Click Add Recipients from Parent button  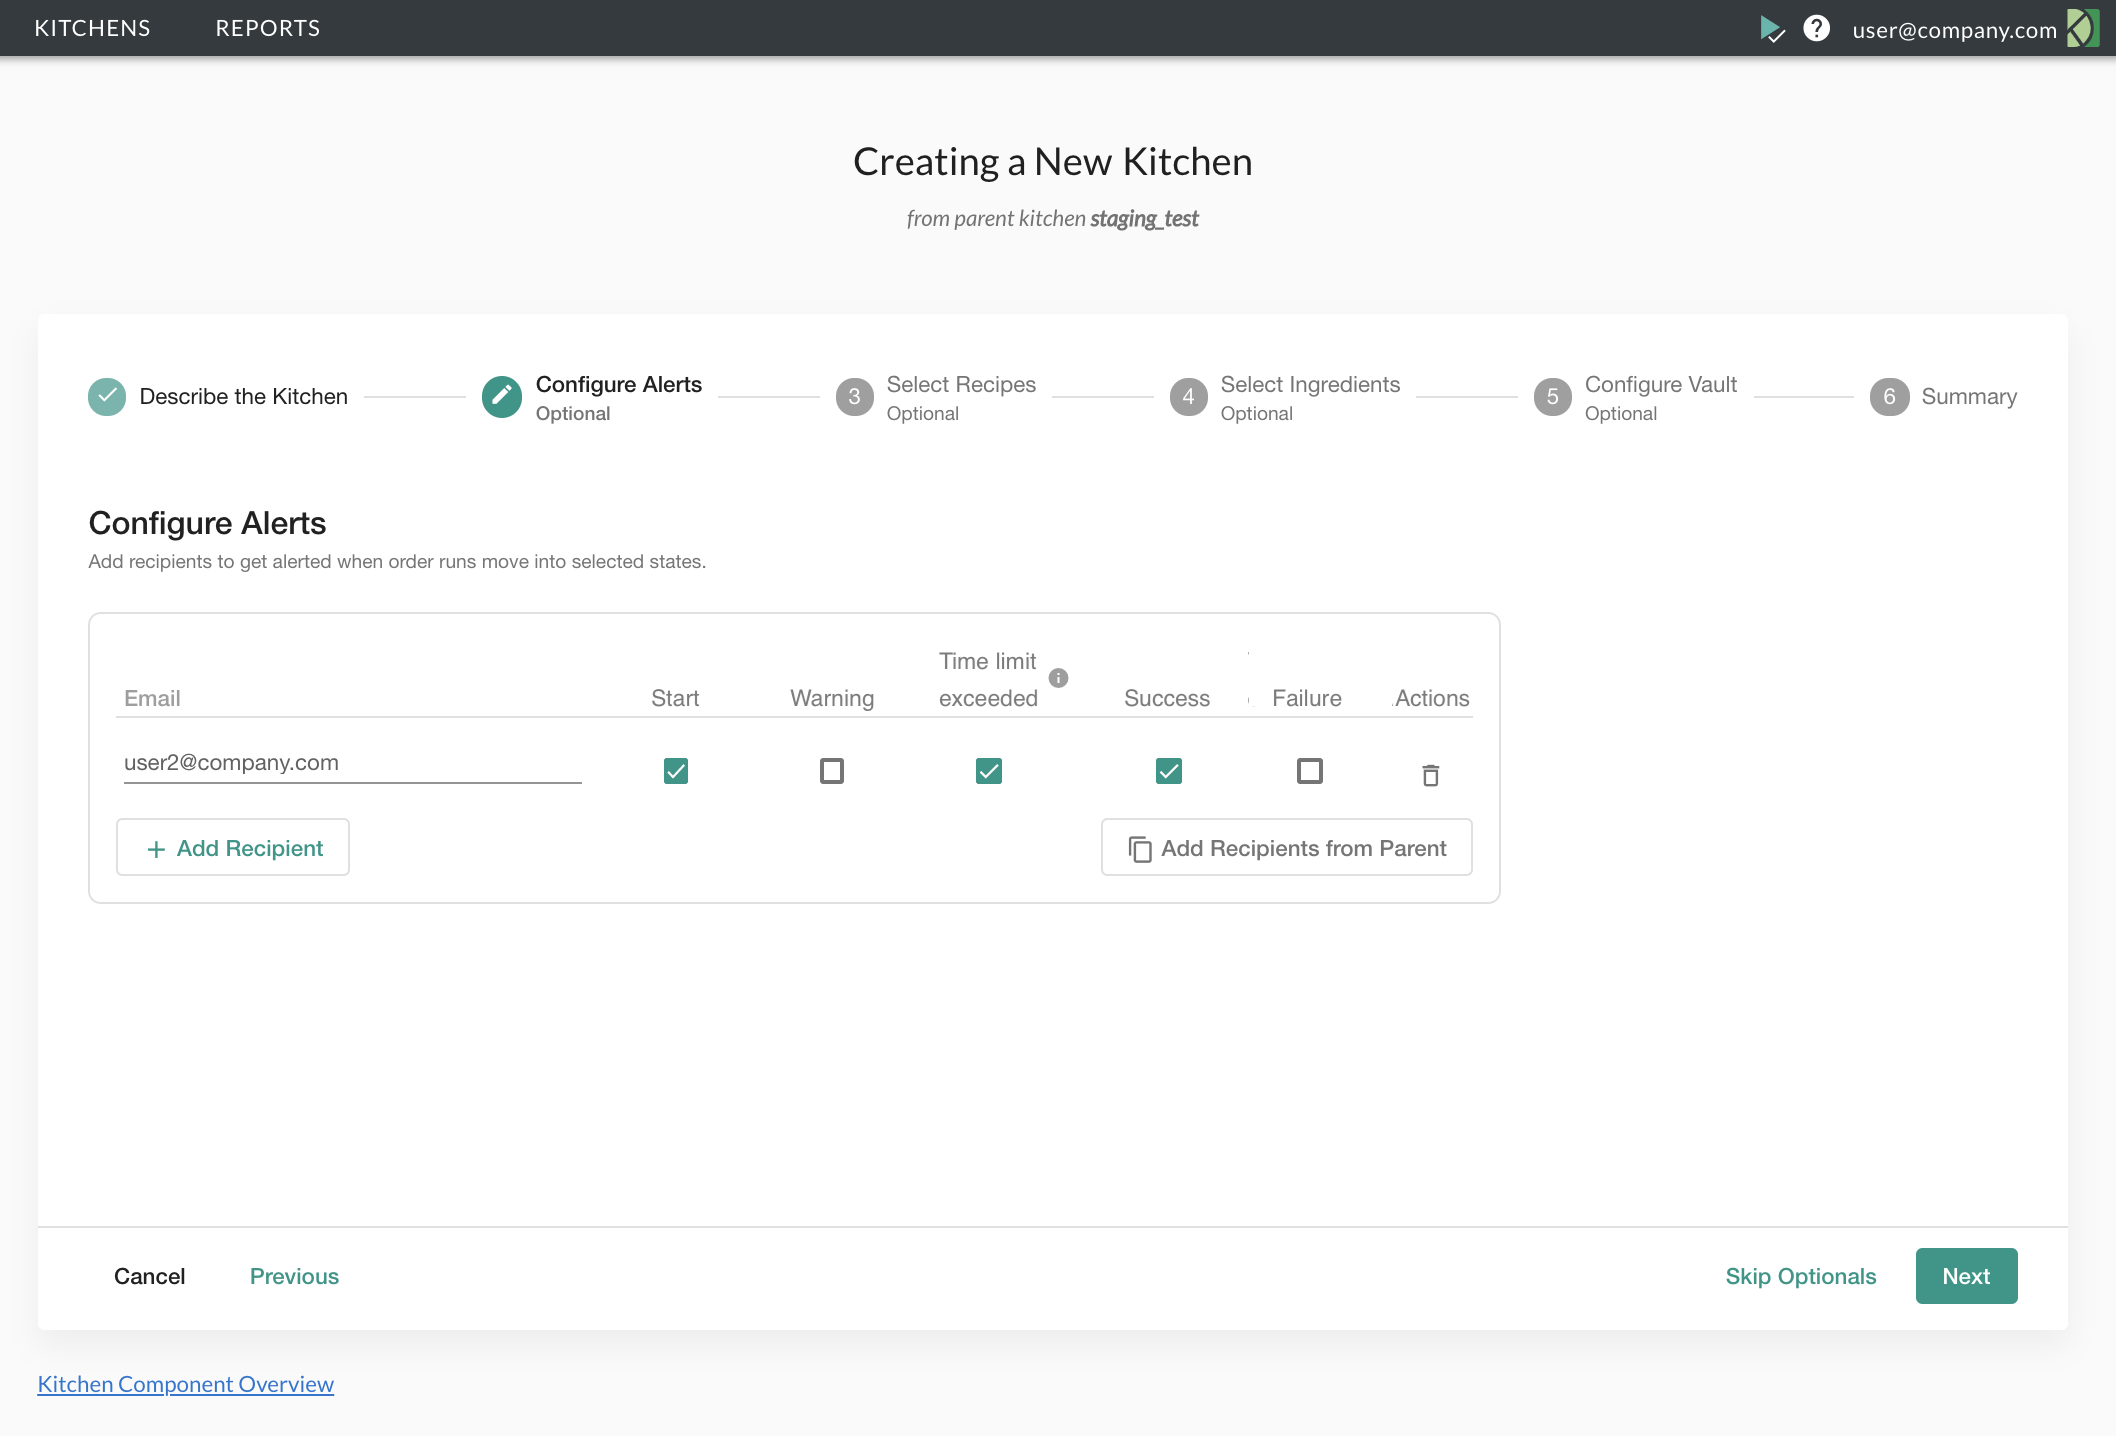(x=1286, y=848)
